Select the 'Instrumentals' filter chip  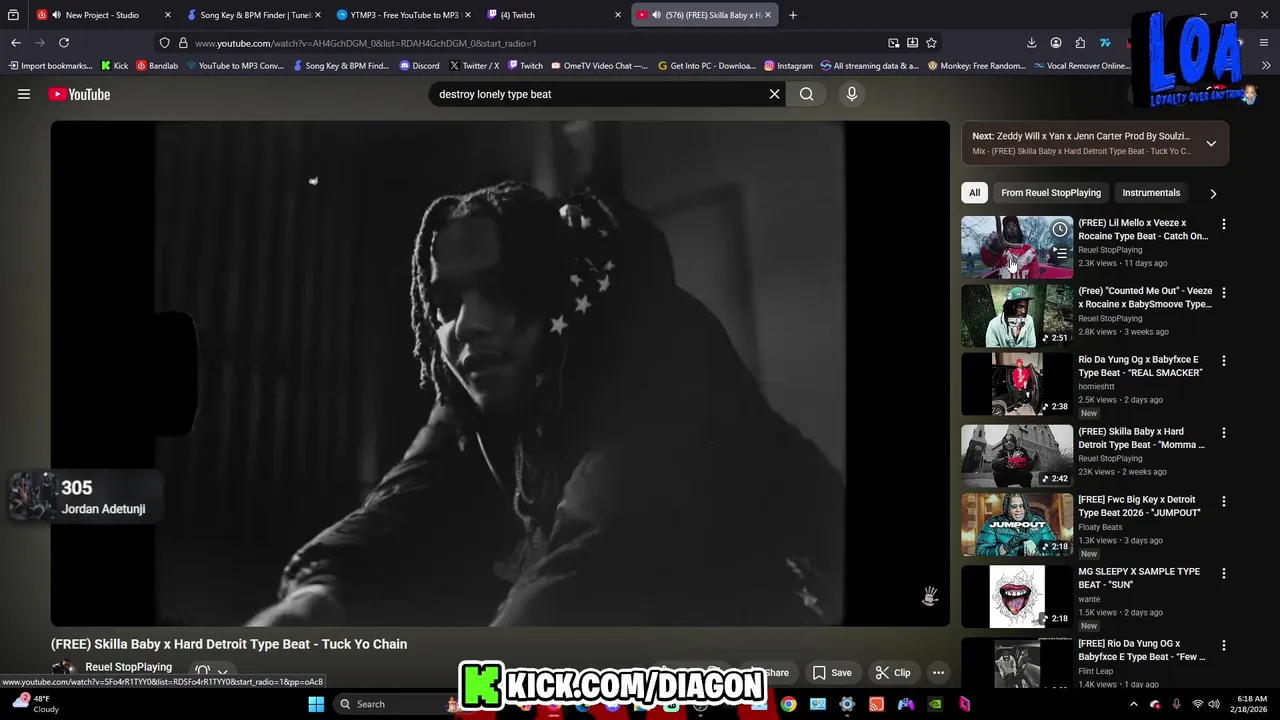coord(1151,193)
